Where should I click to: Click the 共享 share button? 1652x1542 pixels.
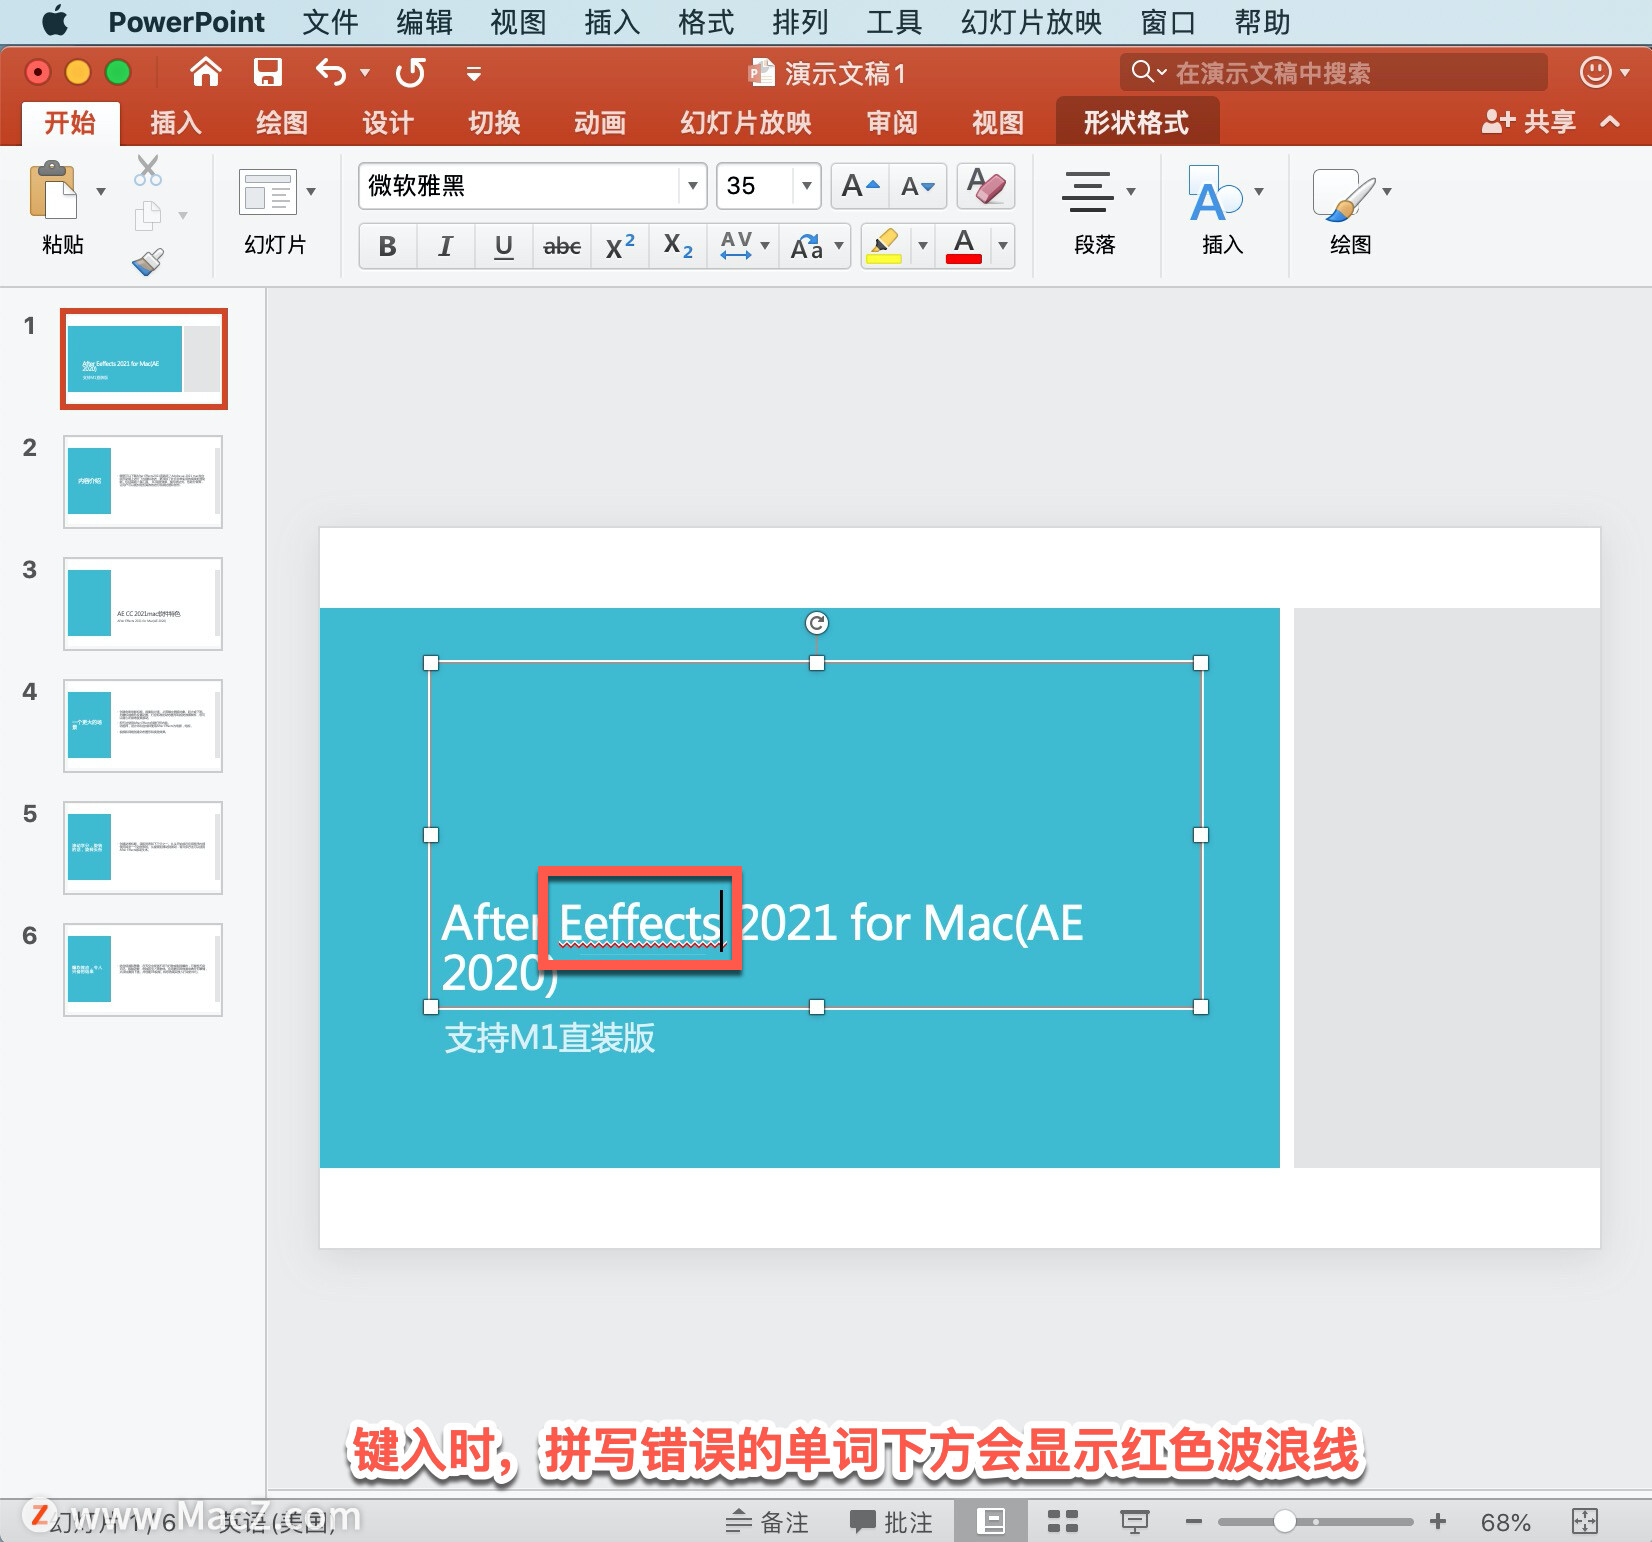click(x=1529, y=122)
